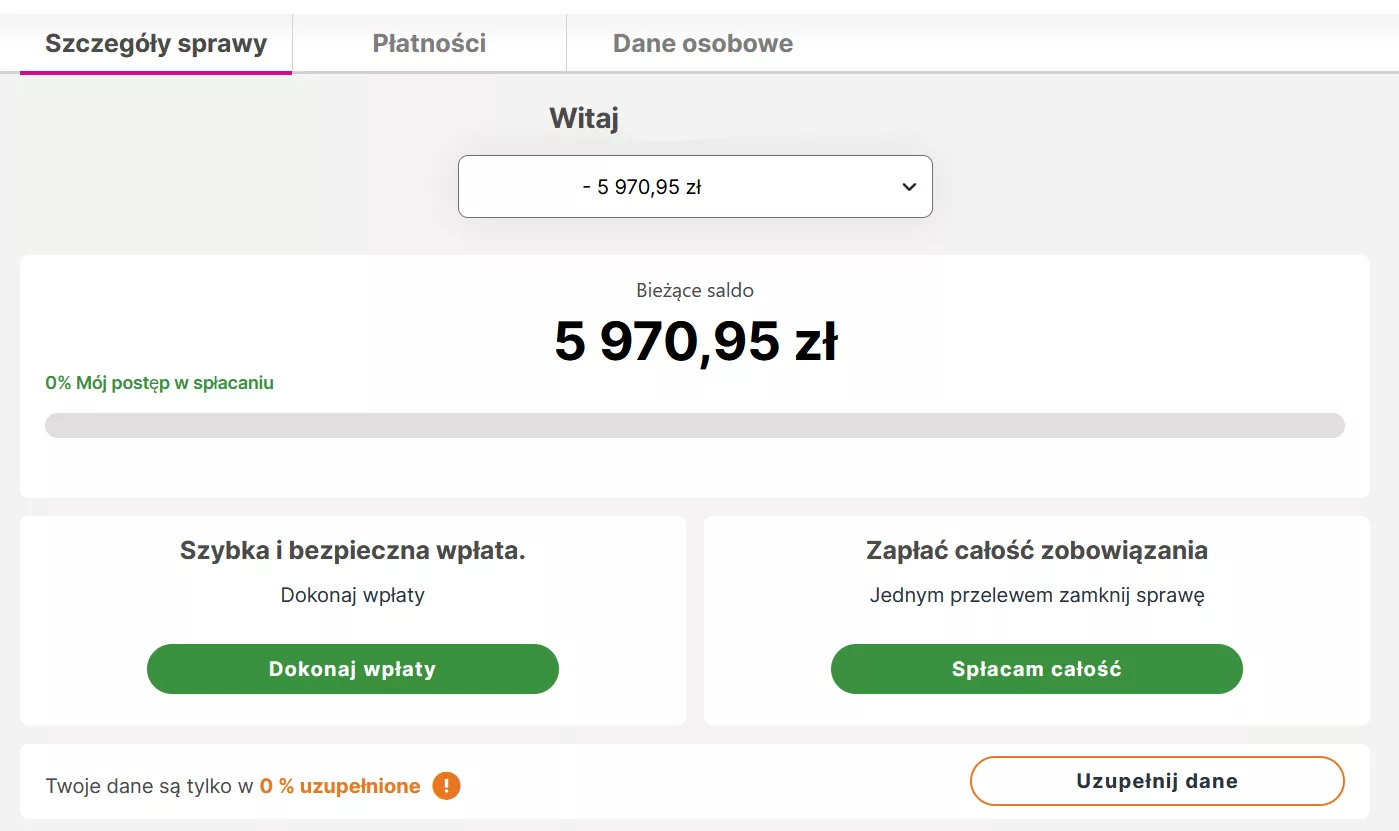Click the "0% Mój postęp w spłacaniu" label
Image resolution: width=1399 pixels, height=831 pixels.
pos(160,383)
